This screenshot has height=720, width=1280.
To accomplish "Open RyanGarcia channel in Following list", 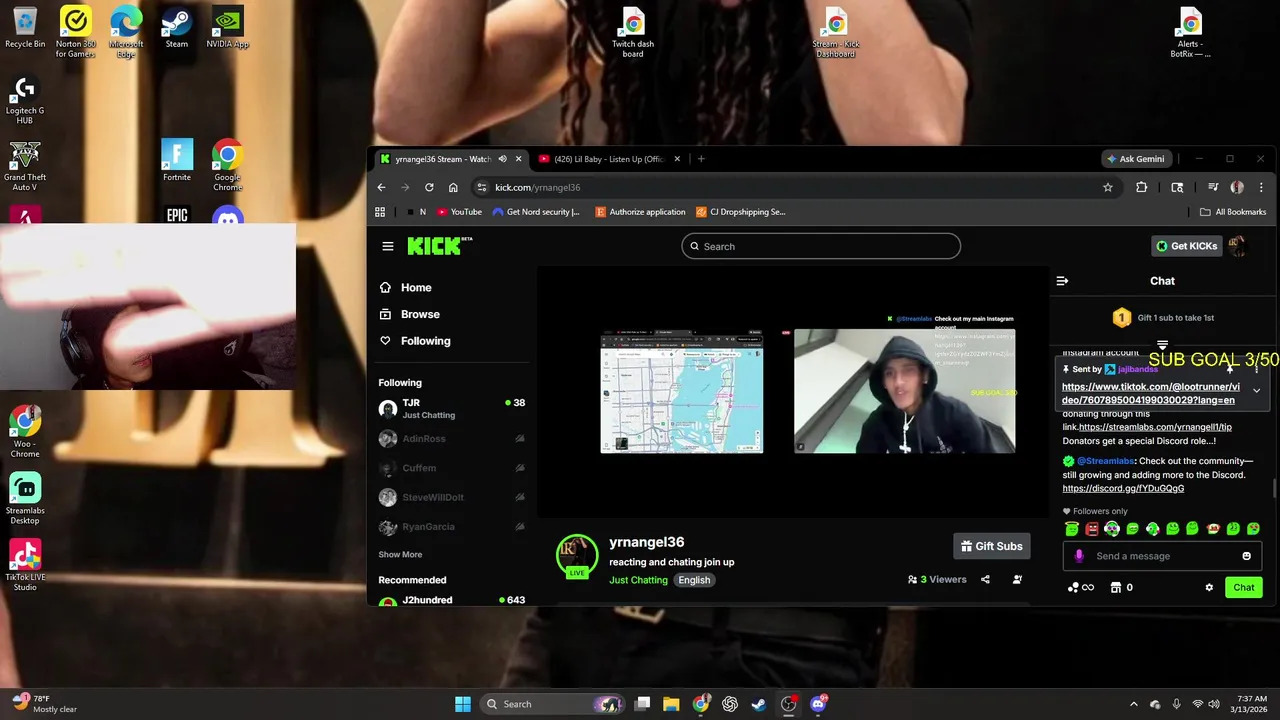I will (452, 527).
